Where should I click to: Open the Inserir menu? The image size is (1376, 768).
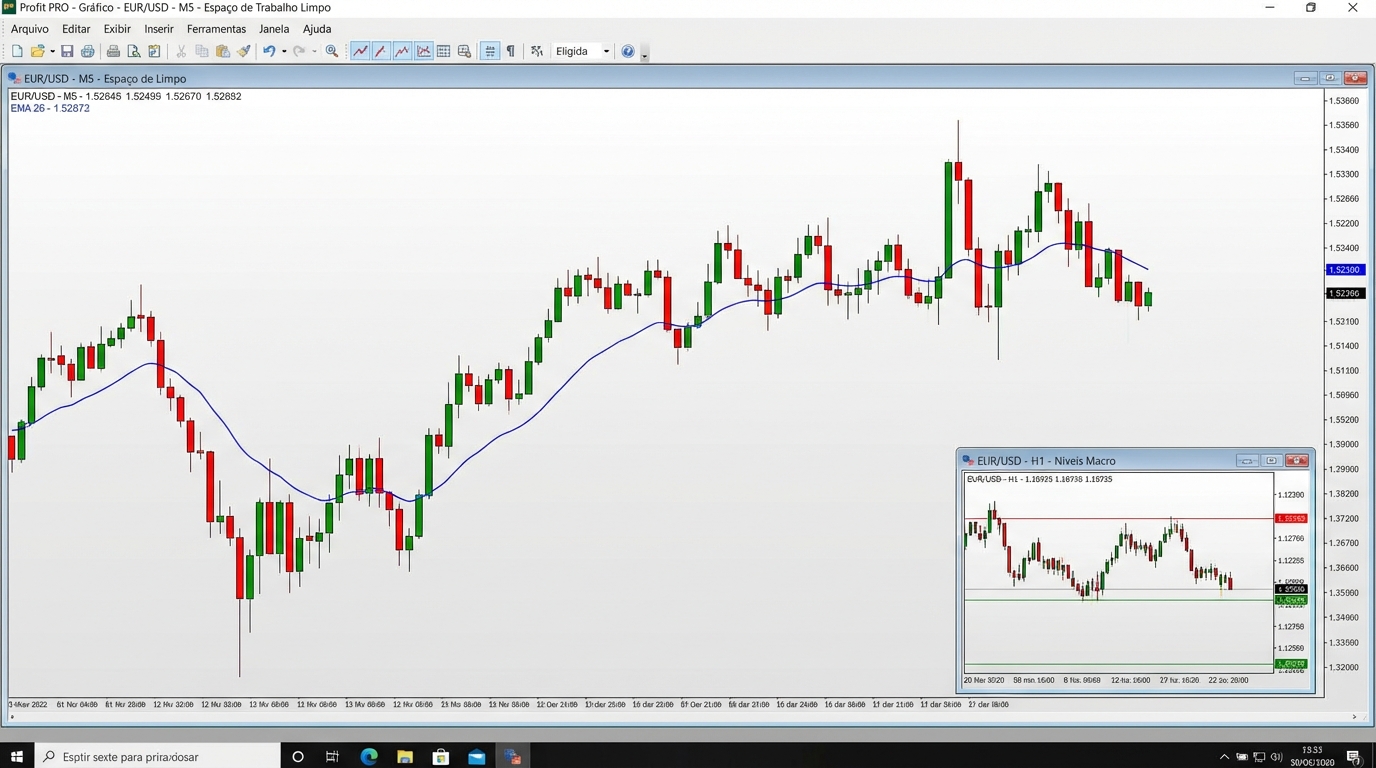158,29
